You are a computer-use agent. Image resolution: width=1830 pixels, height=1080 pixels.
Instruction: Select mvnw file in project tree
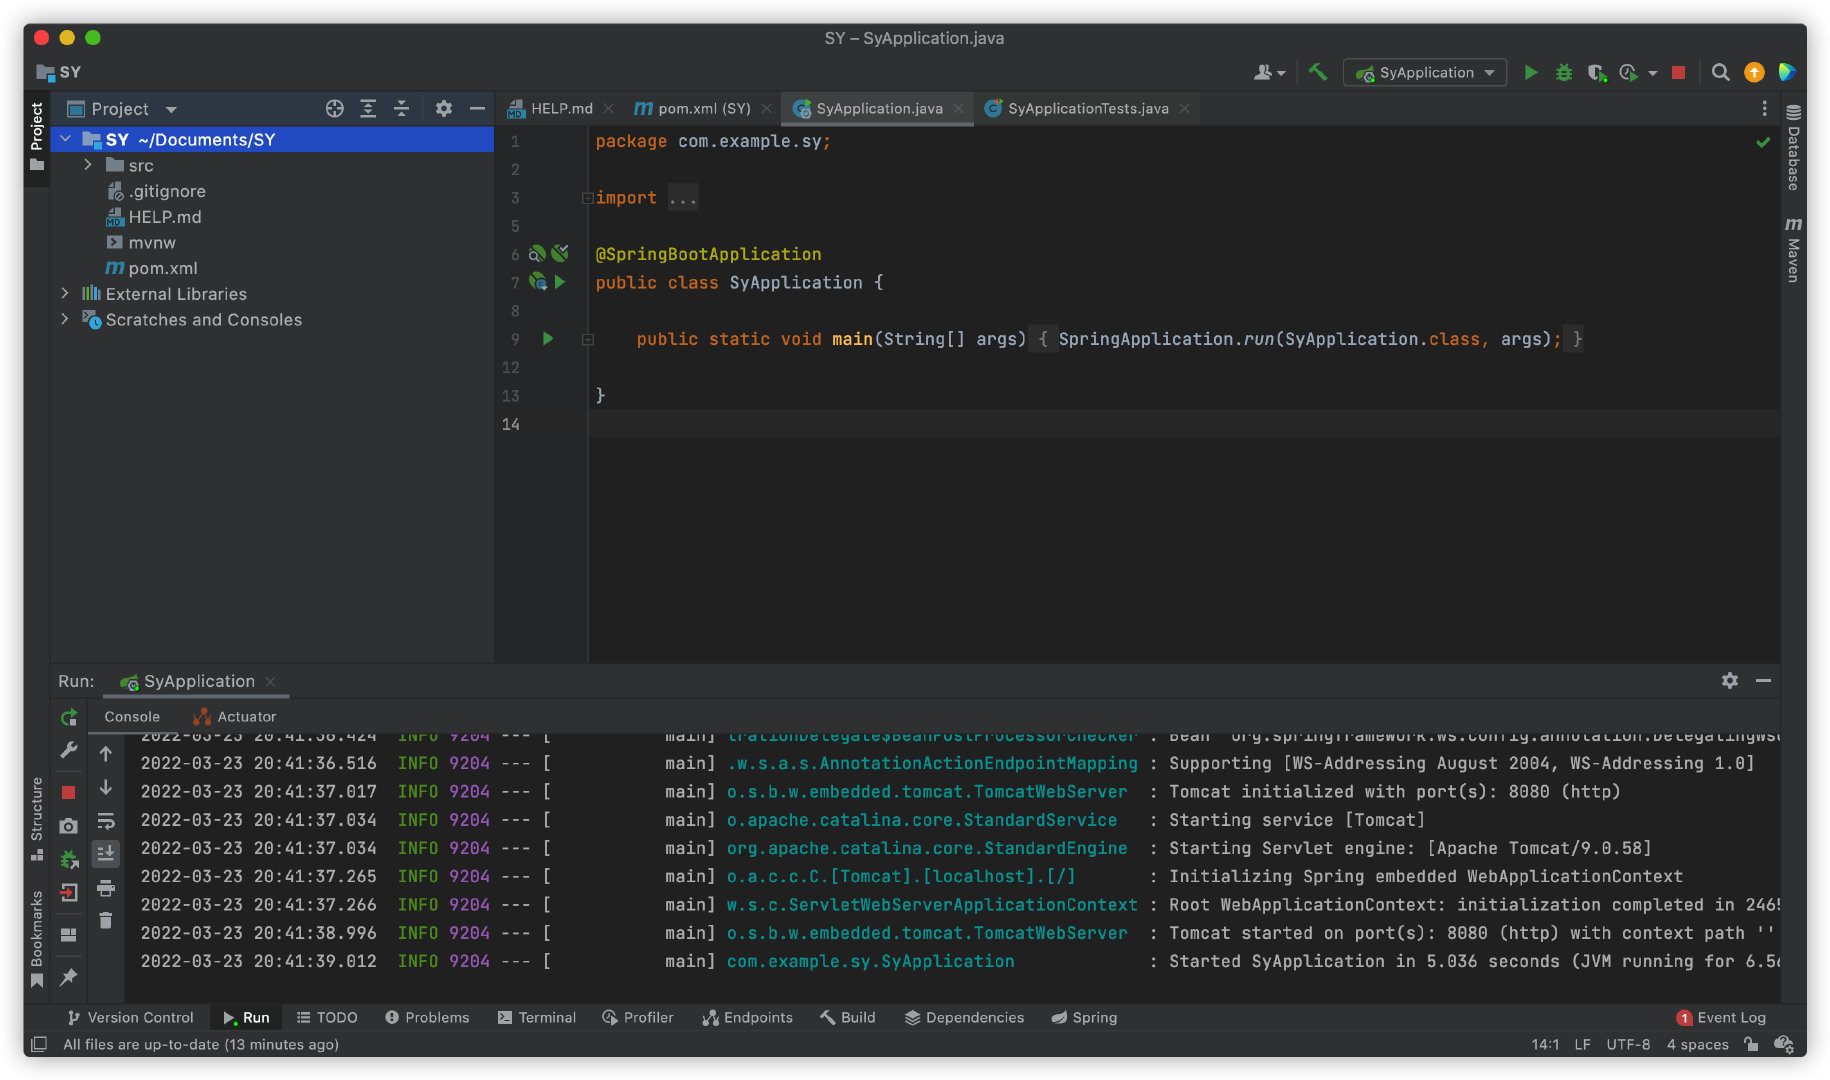152,242
